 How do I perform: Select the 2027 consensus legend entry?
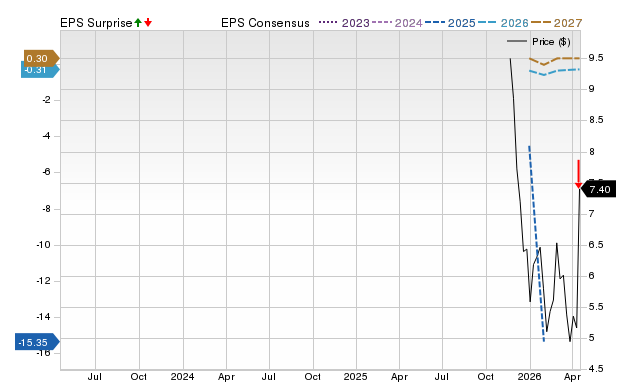(556, 23)
